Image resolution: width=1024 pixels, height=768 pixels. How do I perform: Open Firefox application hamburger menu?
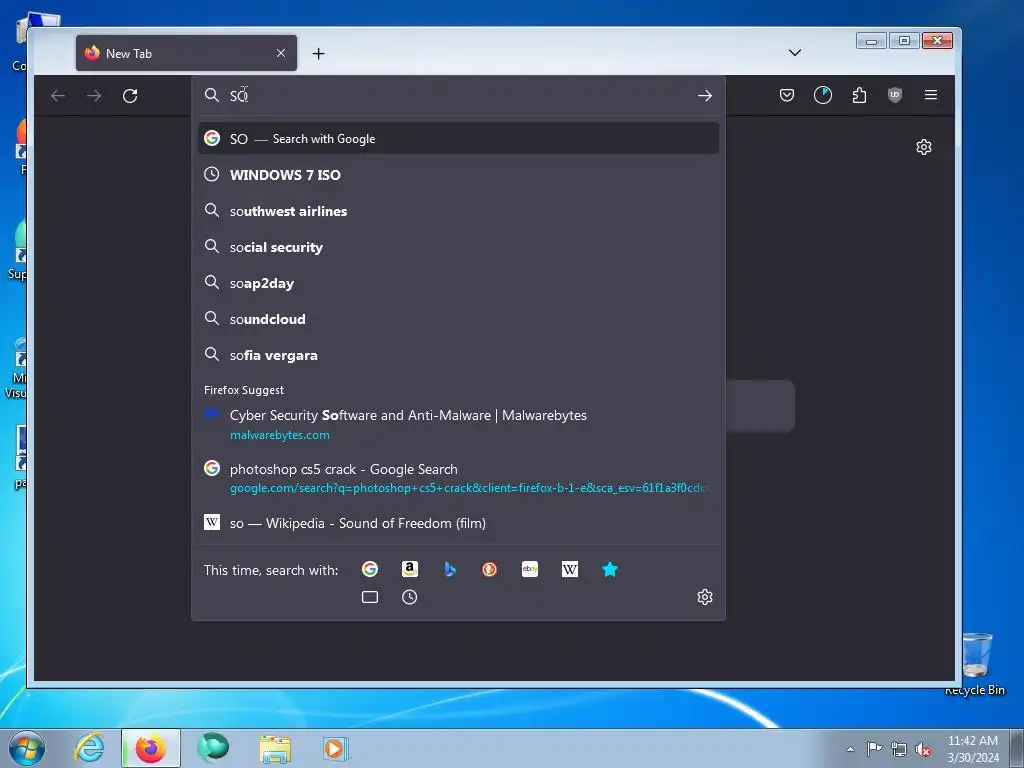[x=931, y=95]
